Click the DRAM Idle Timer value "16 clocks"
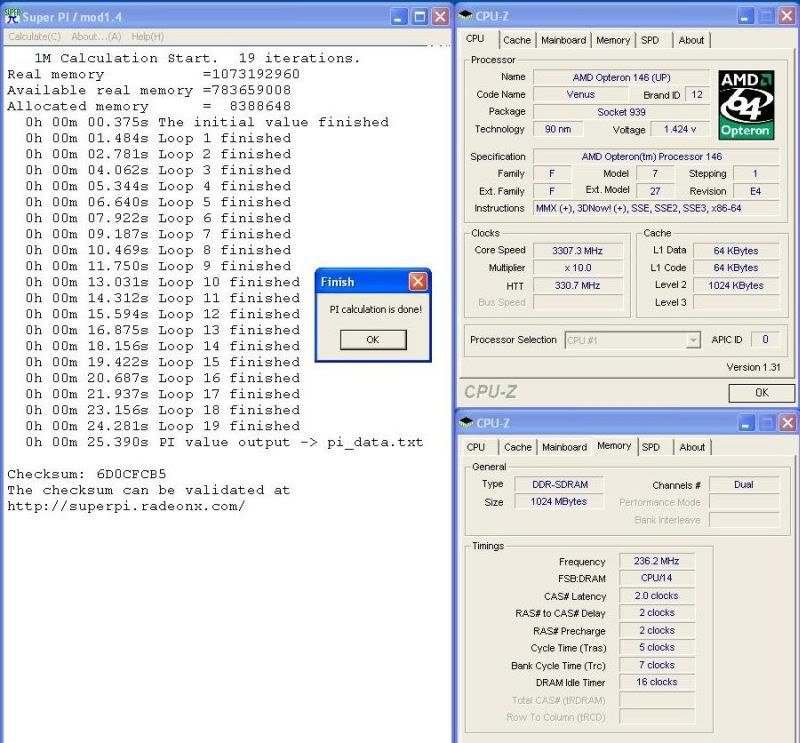Screen dimensions: 800x743 point(657,682)
